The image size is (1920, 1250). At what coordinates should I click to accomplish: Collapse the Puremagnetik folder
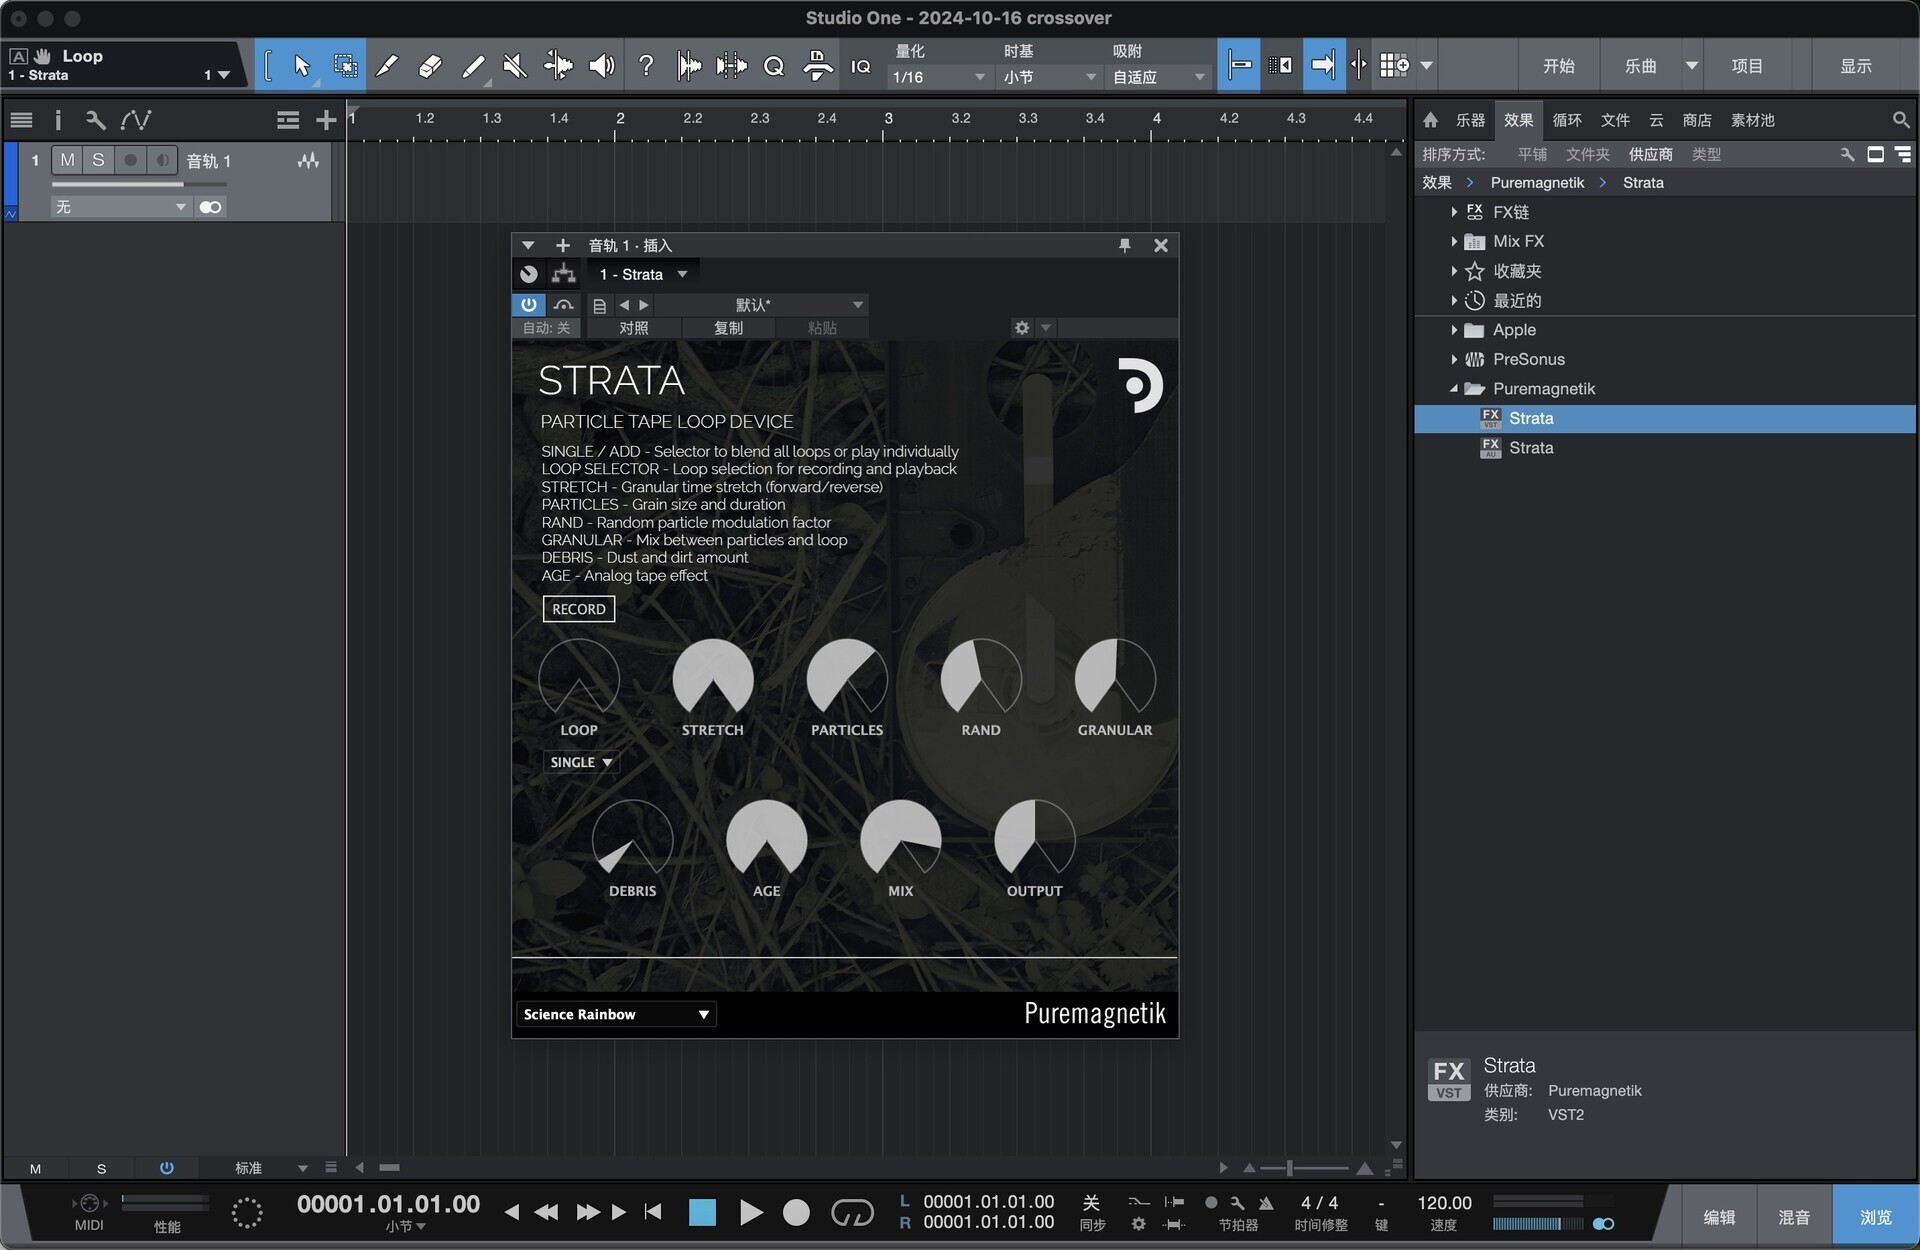[1454, 389]
